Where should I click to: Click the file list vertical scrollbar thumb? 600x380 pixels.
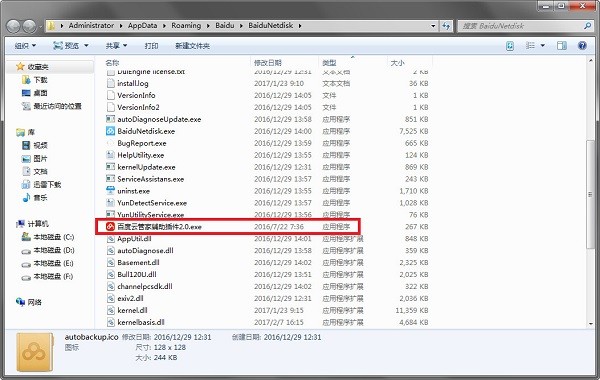click(590, 194)
